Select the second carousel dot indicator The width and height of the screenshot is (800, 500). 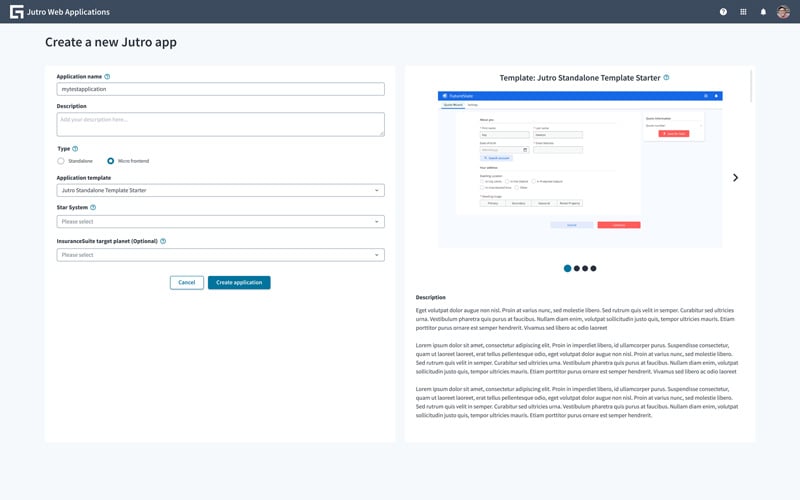pyautogui.click(x=577, y=268)
